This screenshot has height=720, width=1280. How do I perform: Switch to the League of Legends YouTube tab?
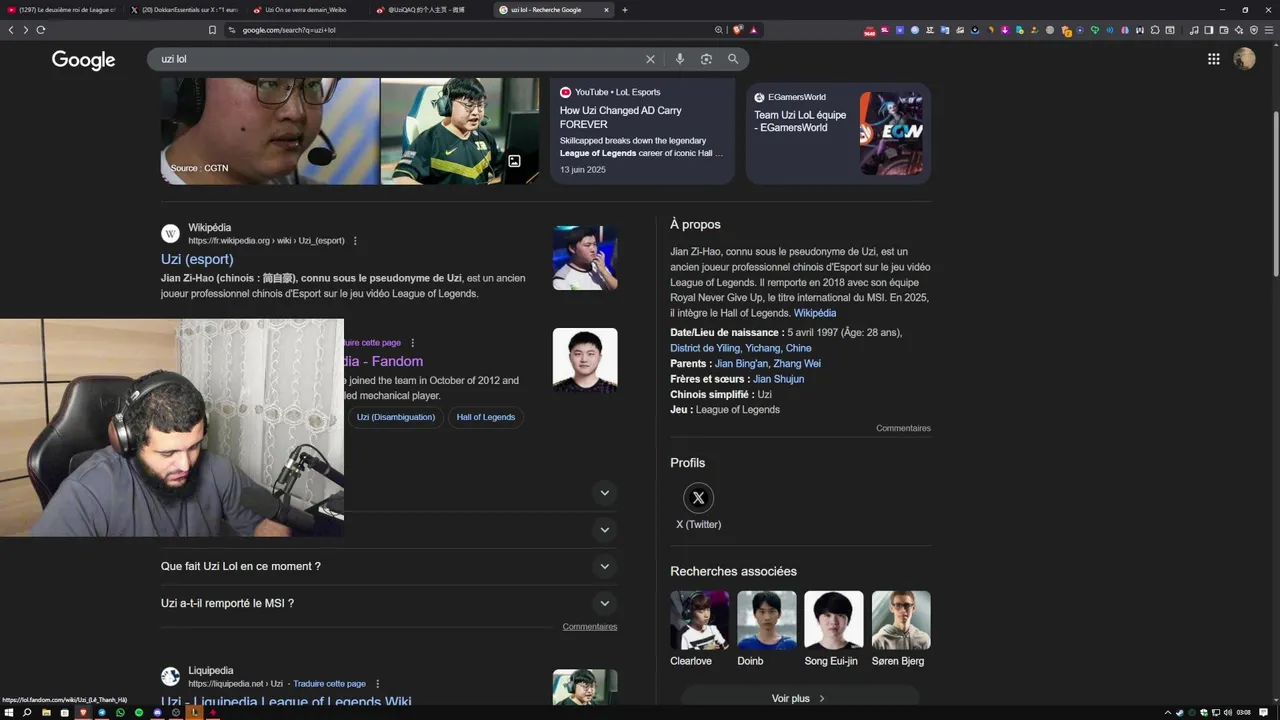tap(62, 10)
